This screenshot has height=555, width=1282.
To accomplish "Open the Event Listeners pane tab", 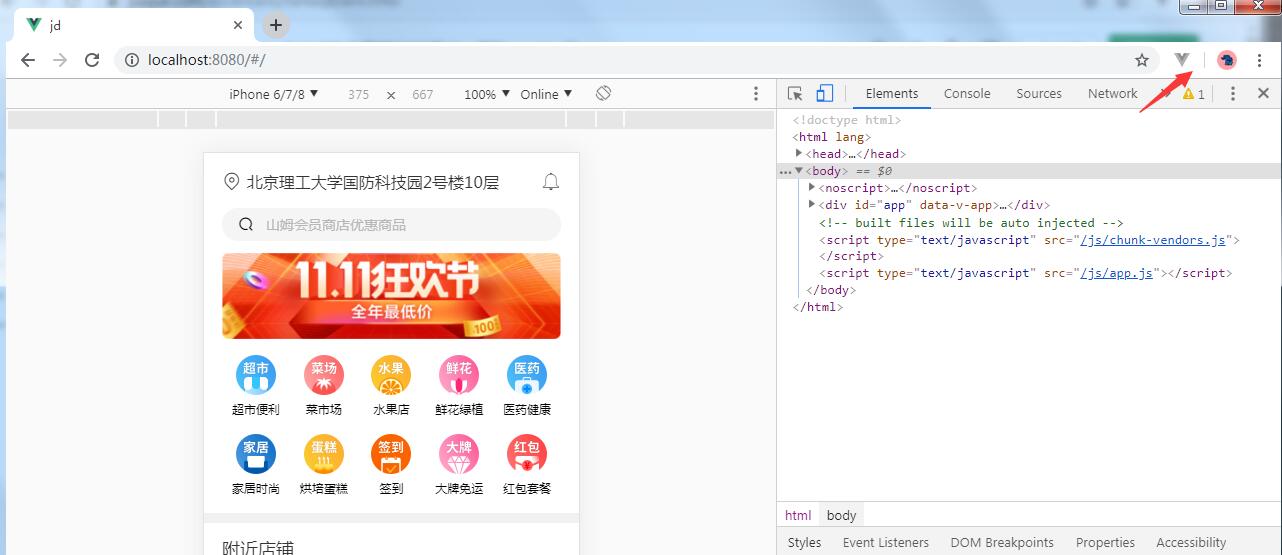I will pos(886,542).
